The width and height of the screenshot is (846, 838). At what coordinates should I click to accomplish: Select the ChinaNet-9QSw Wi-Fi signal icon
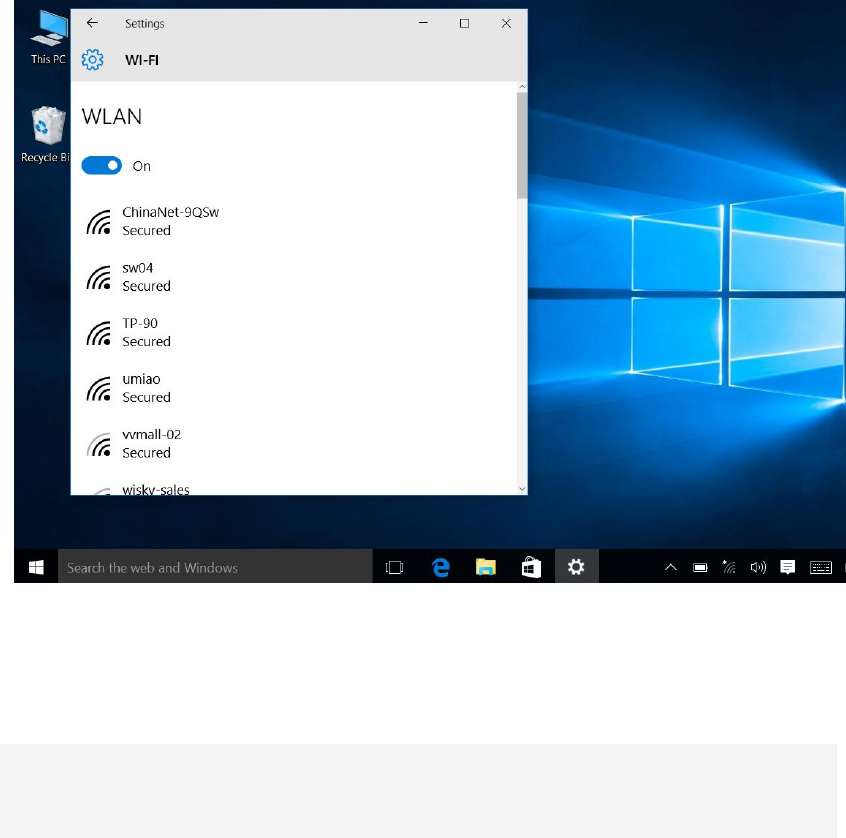point(99,222)
